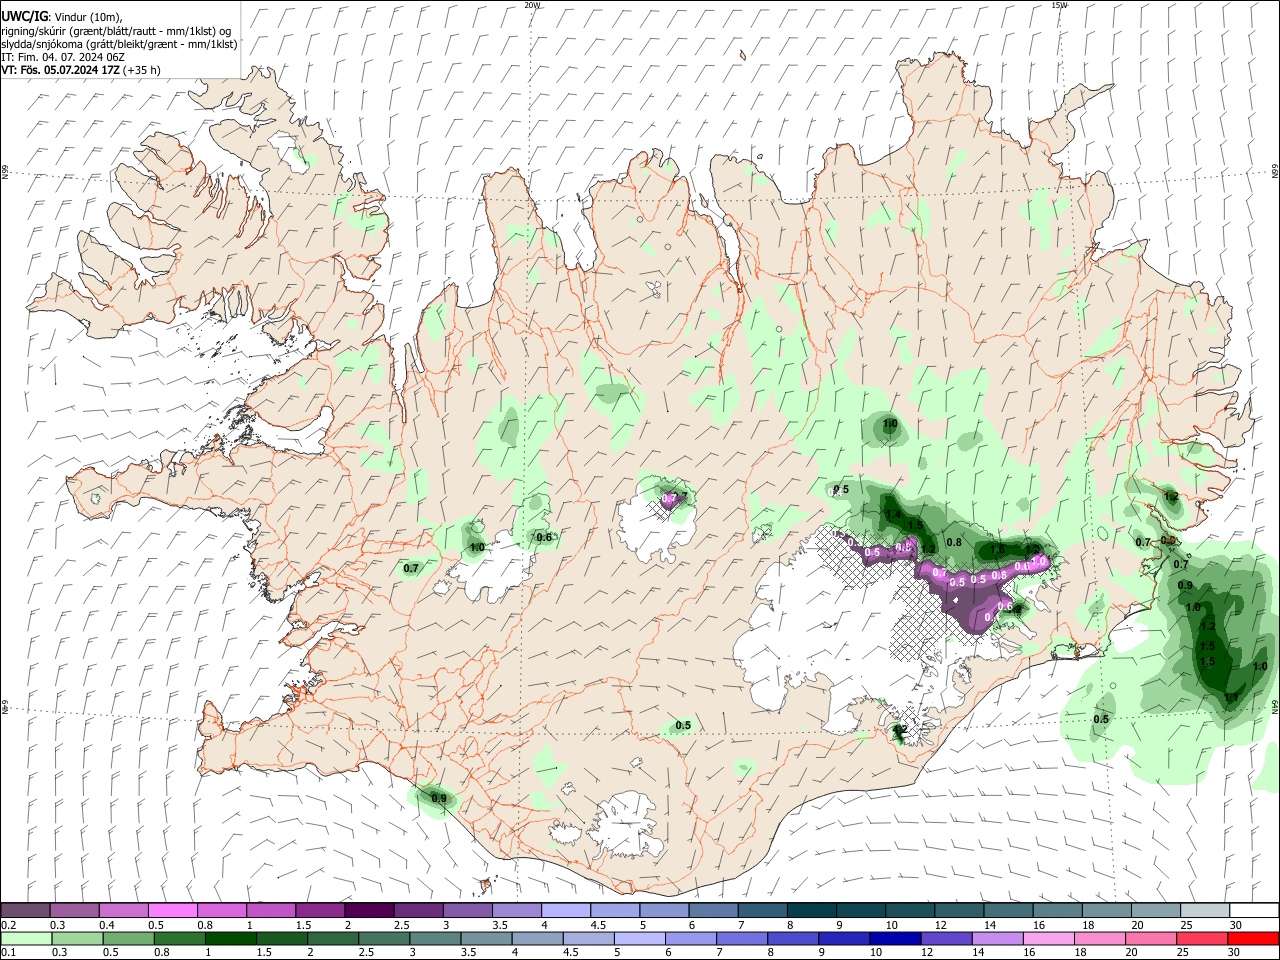Pick the grey-teal 16 mm sleet swatch
Image resolution: width=1280 pixels, height=960 pixels.
(1057, 910)
